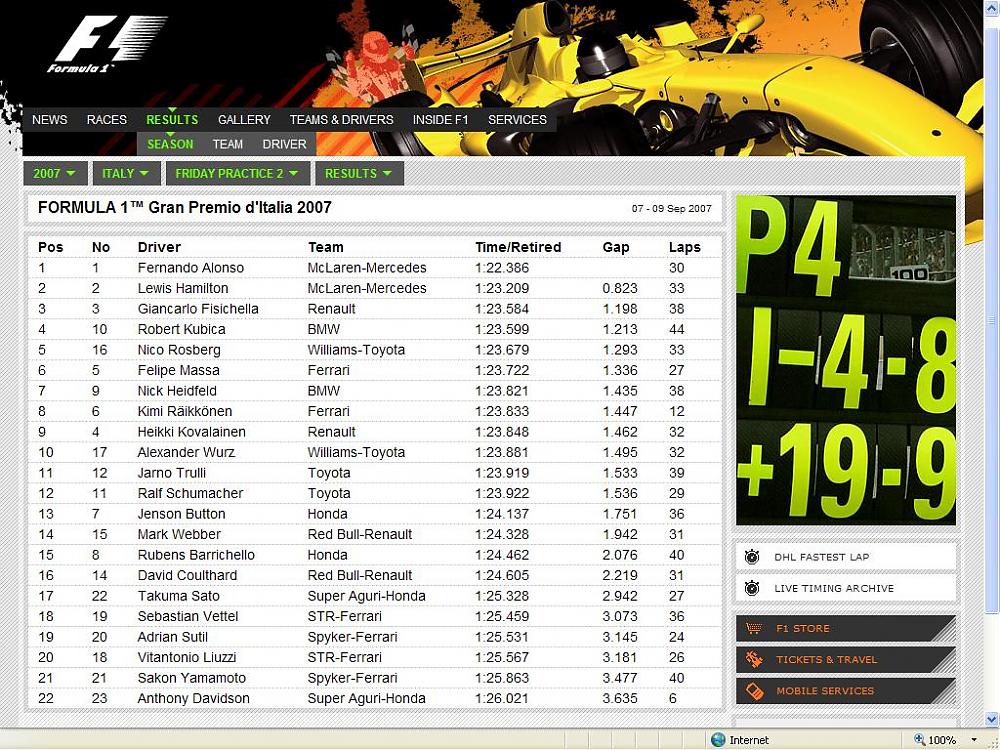Select the Results menu item

(172, 120)
